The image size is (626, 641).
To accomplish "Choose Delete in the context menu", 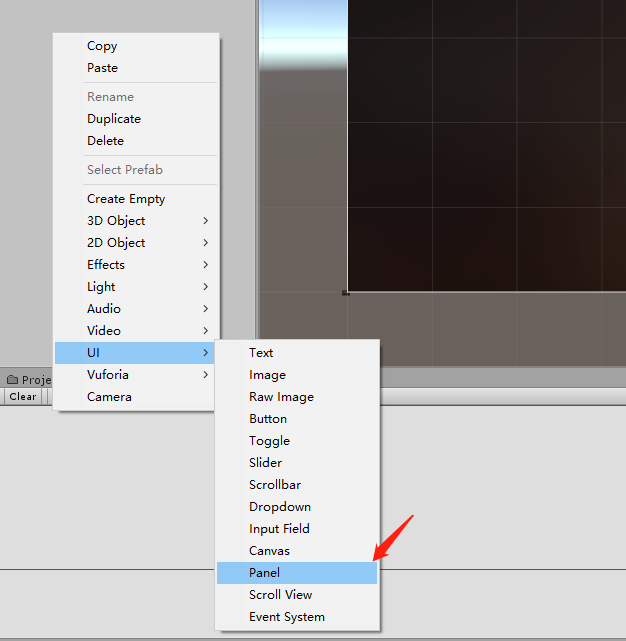I will coord(136,141).
